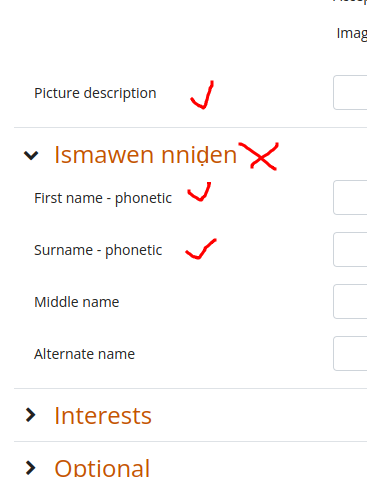This screenshot has width=367, height=477.
Task: Click the Middle name label
Action: (77, 302)
